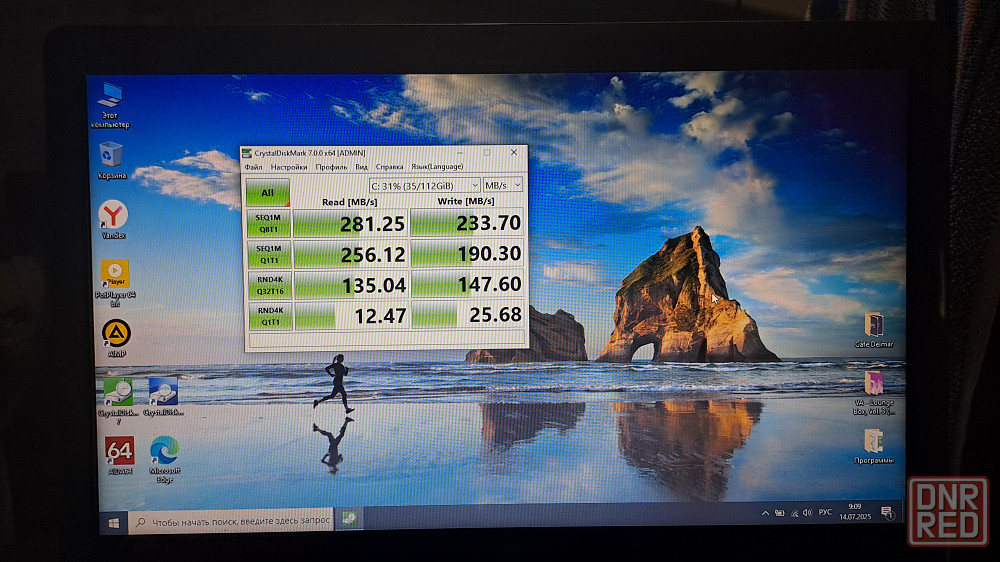Launch the PotPlayer 64 bit shortcut
1000x562 pixels.
coord(115,283)
